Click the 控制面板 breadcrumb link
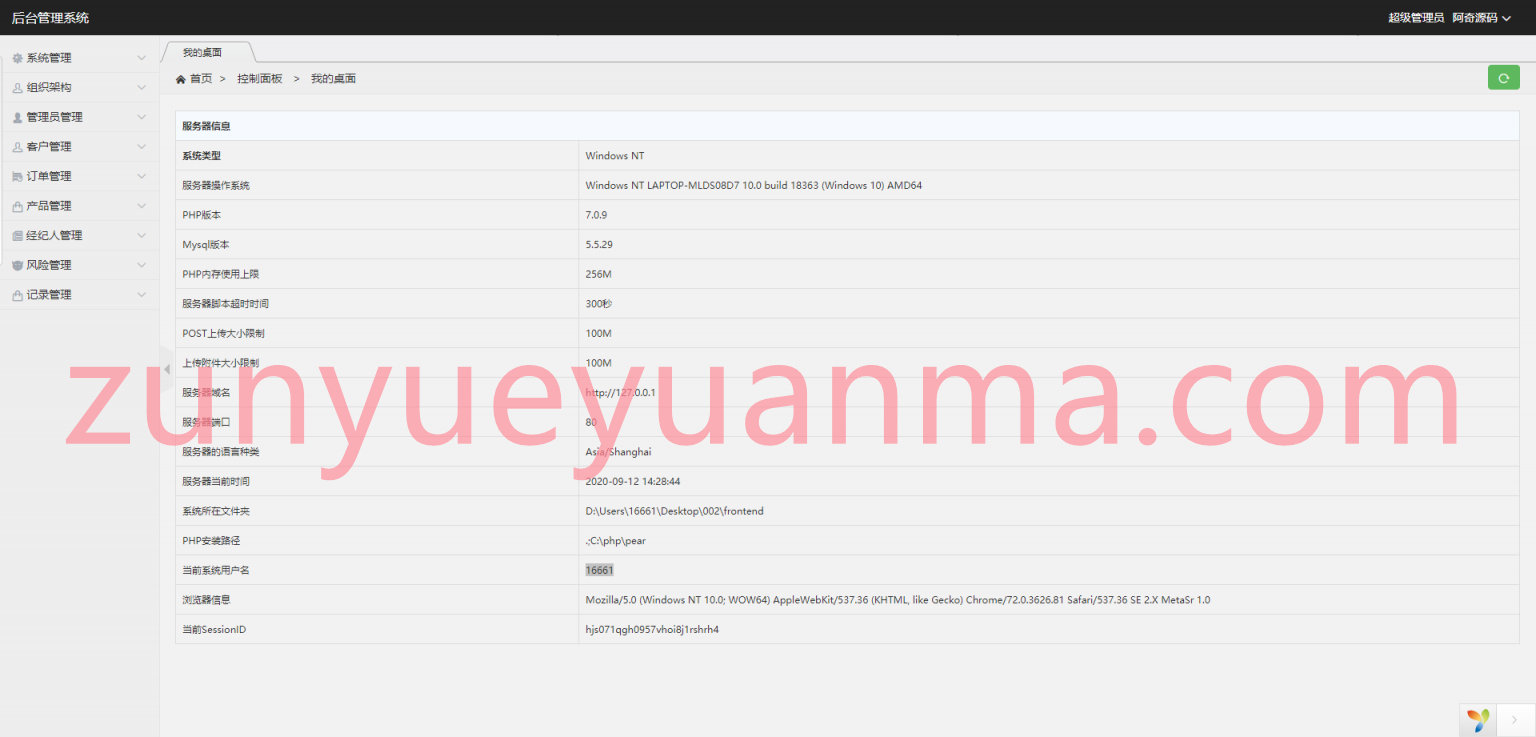Viewport: 1536px width, 737px height. [x=260, y=79]
